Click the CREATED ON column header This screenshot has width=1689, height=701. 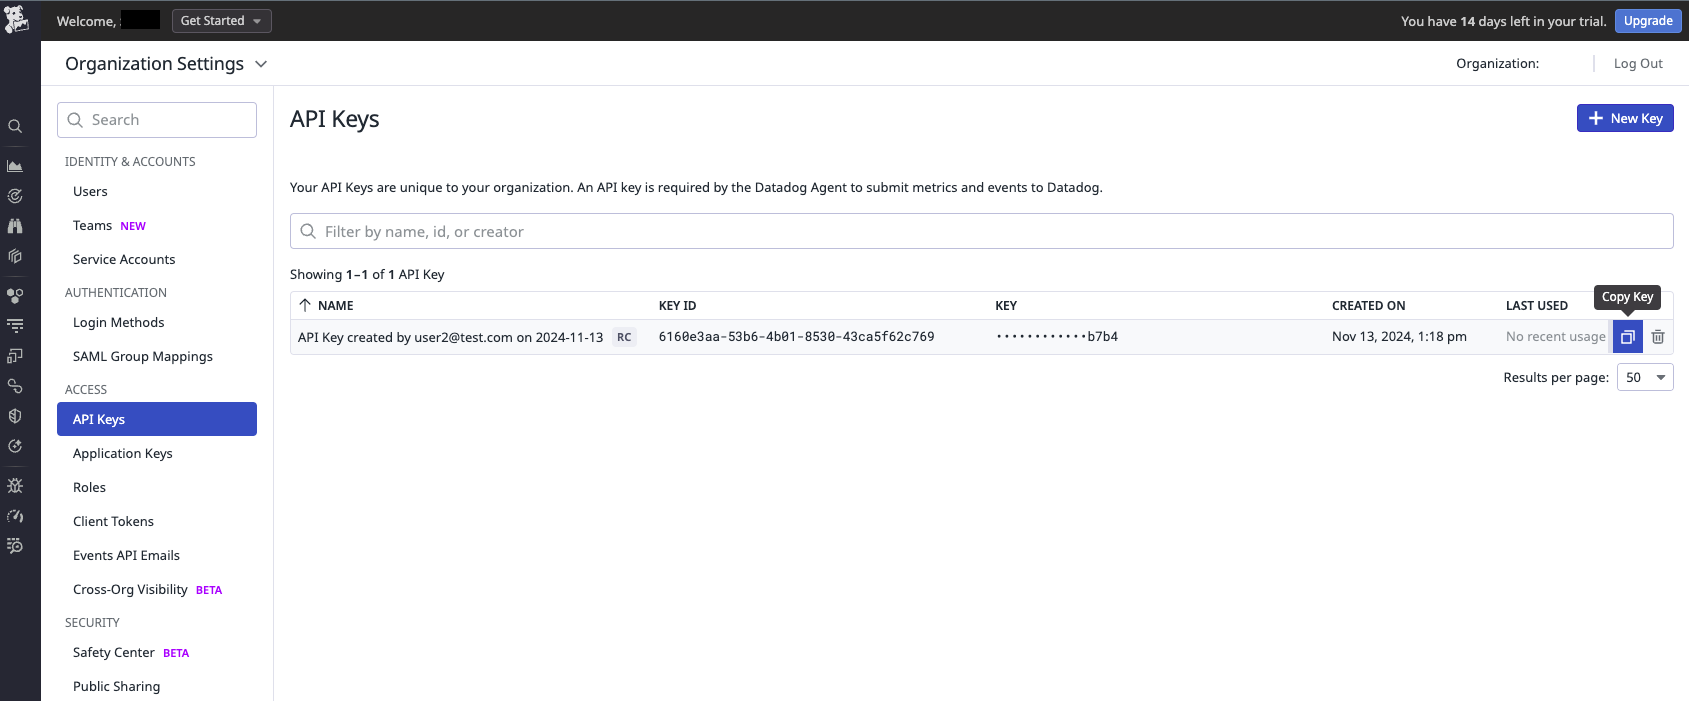pos(1368,306)
